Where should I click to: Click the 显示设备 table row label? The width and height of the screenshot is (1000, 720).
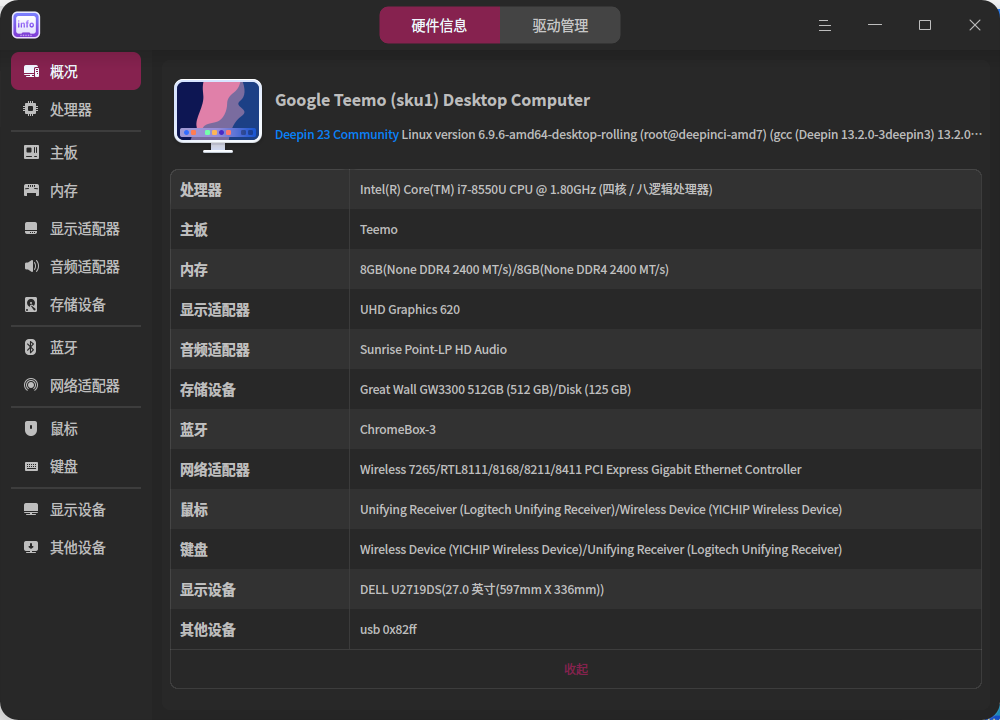(x=208, y=590)
